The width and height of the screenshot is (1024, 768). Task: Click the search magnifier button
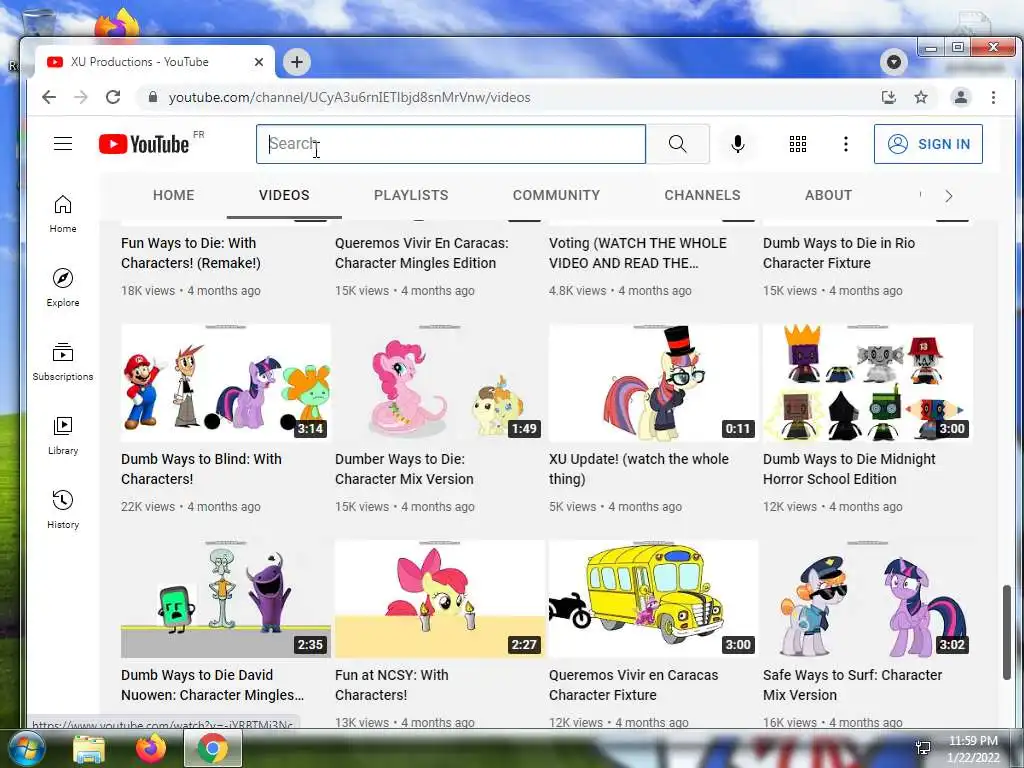tap(677, 144)
